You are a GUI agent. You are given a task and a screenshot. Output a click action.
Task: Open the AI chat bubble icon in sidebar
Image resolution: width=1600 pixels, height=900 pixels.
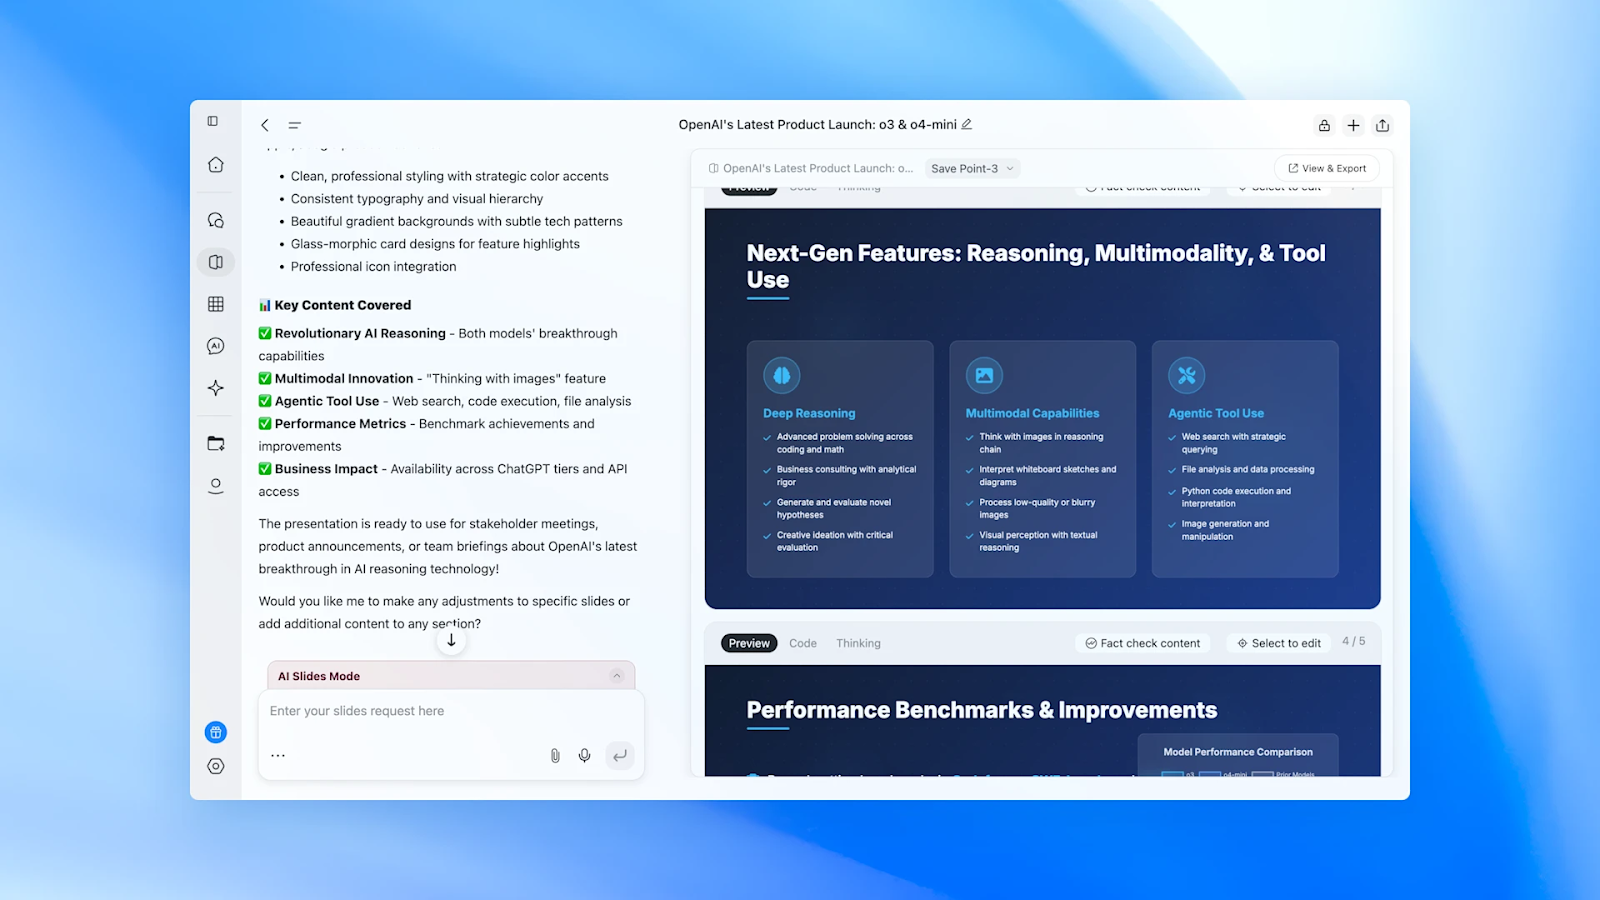coord(216,346)
